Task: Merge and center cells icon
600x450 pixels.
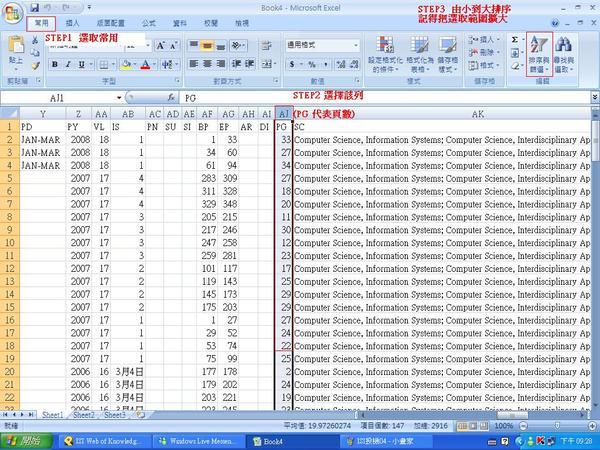Action: pos(267,64)
